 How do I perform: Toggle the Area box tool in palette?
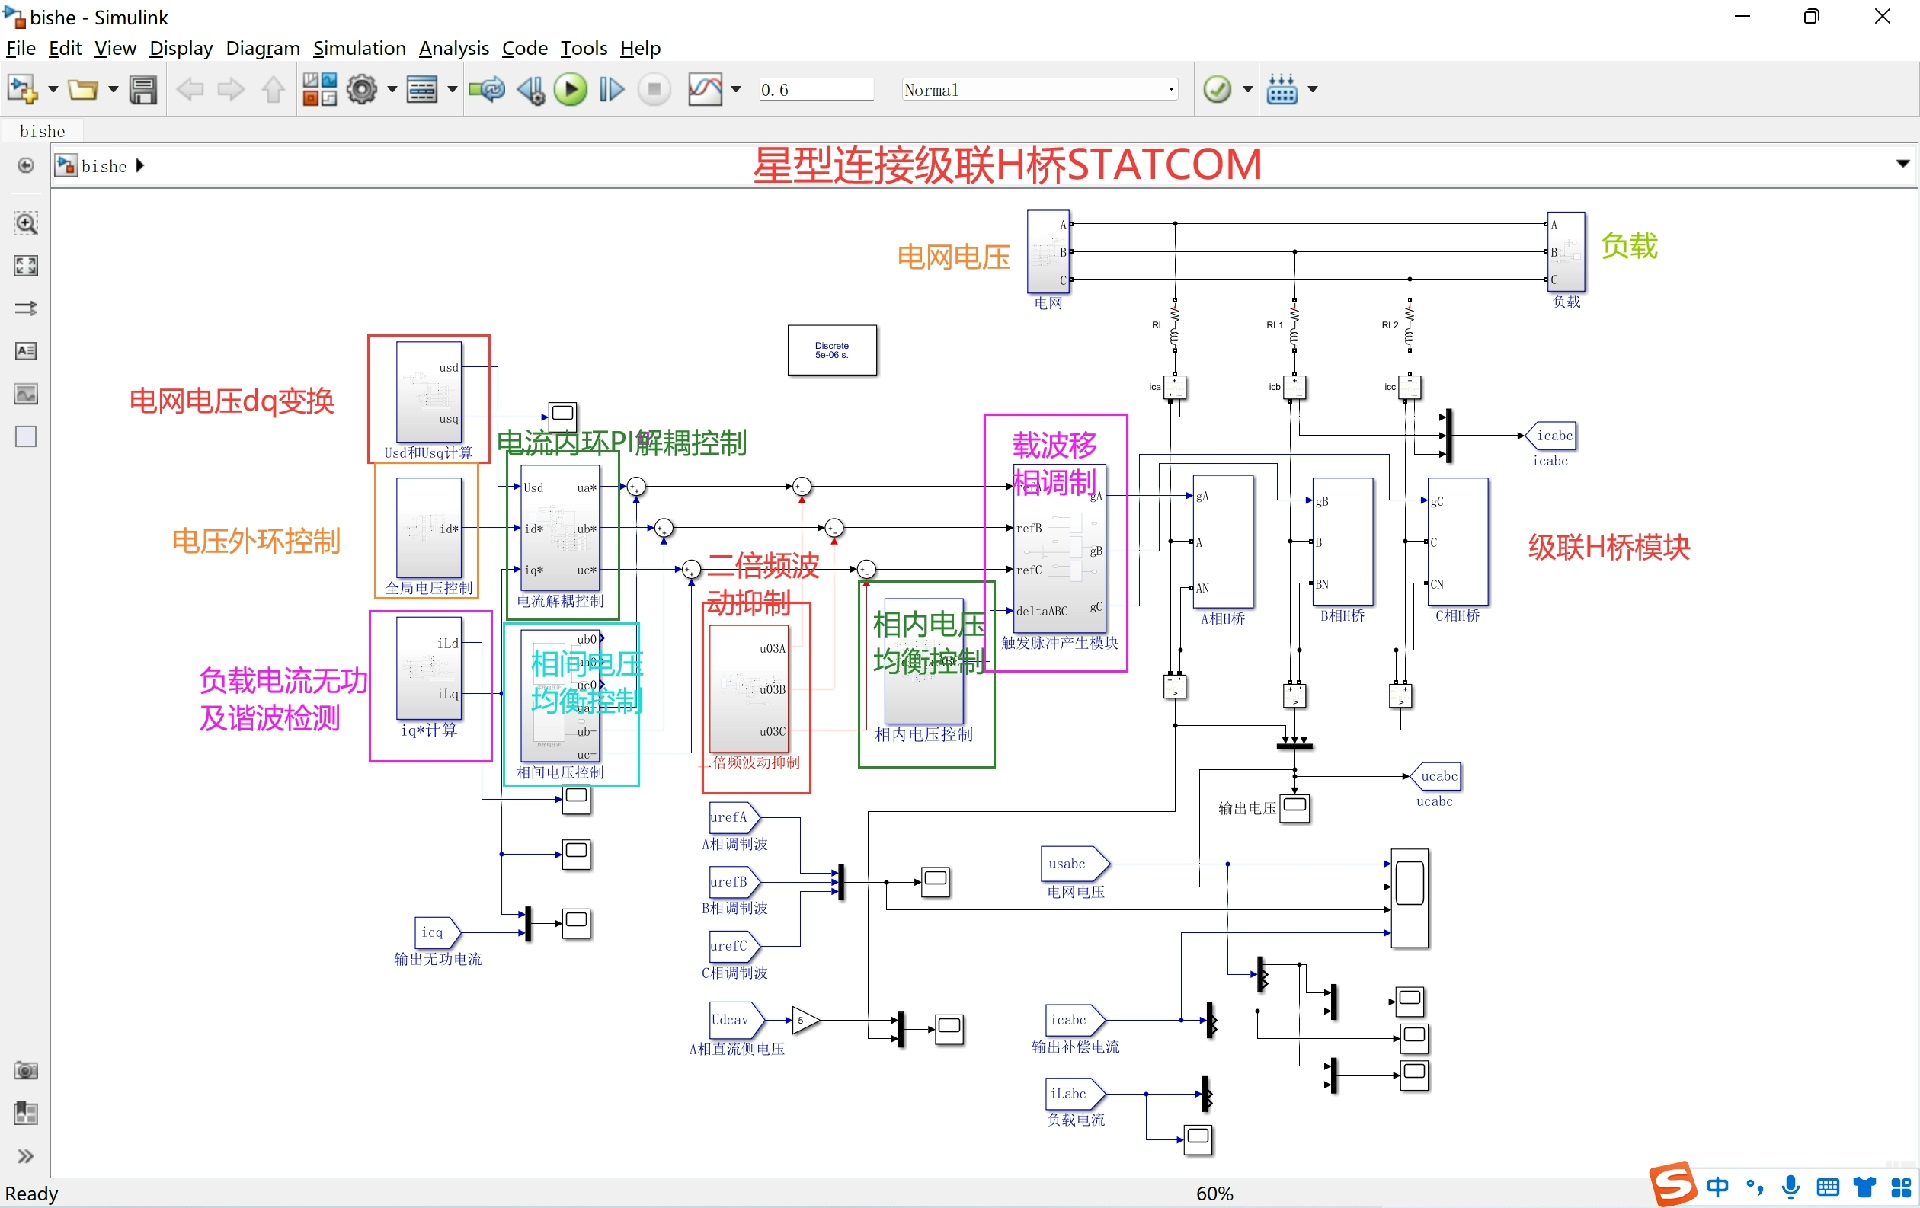[x=26, y=437]
